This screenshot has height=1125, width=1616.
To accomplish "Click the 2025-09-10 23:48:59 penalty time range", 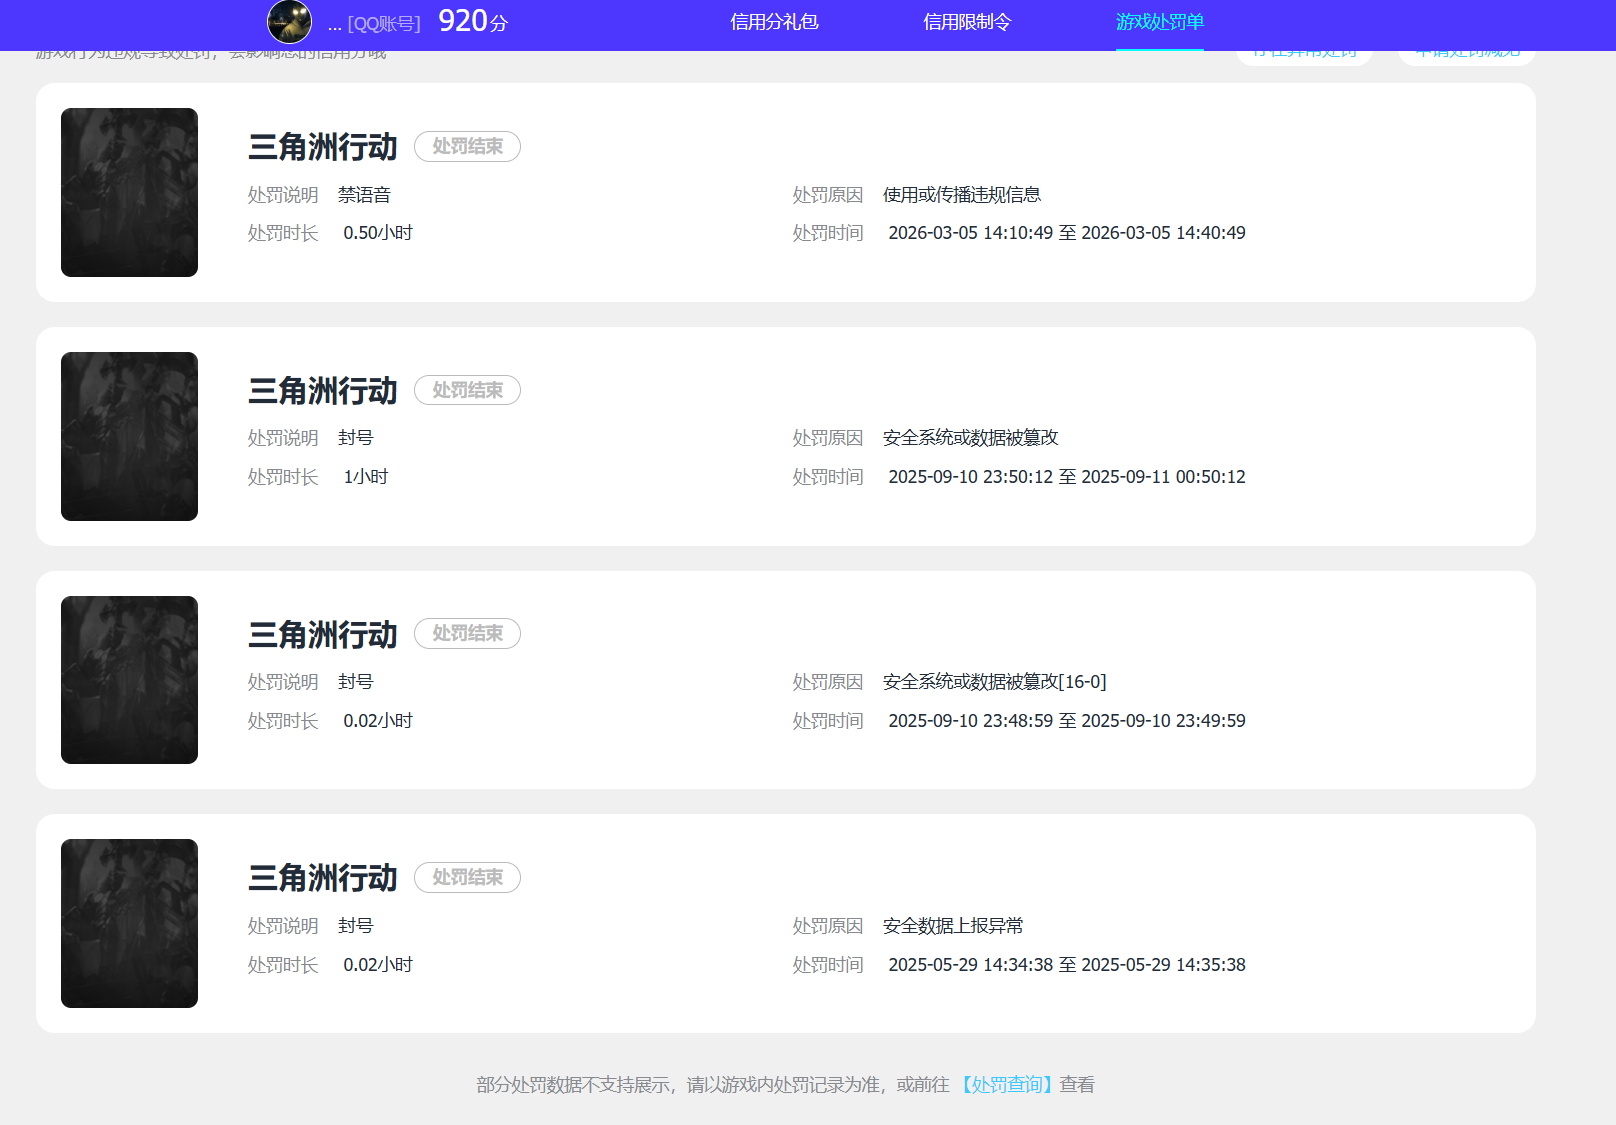I will click(x=1067, y=721).
